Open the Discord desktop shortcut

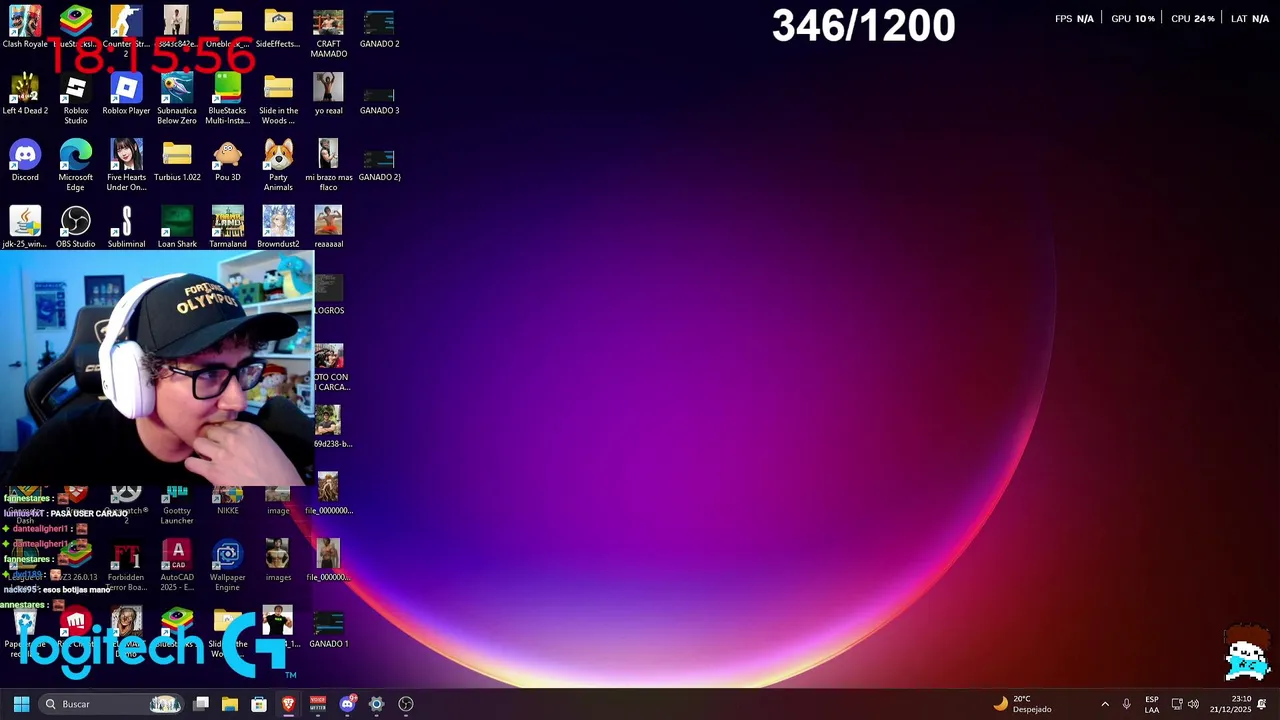tap(25, 161)
